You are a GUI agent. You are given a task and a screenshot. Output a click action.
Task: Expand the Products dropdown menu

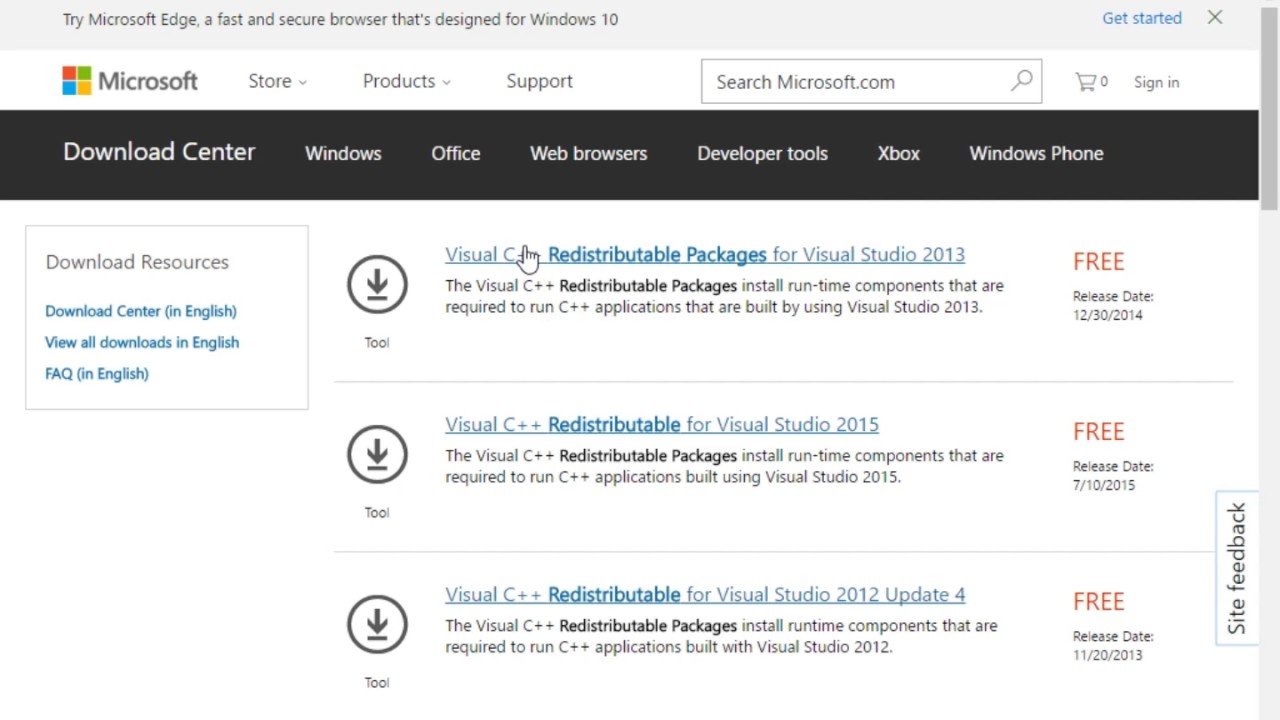406,81
